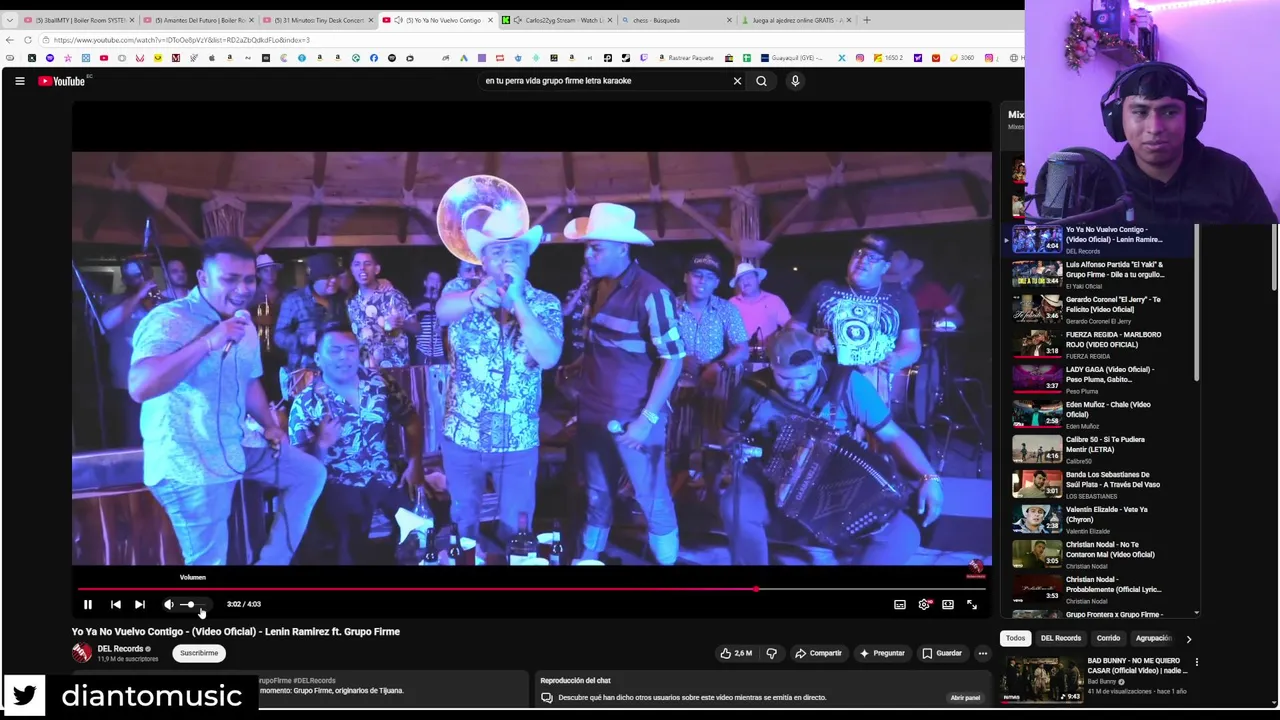This screenshot has width=1280, height=720.
Task: Switch to 31 Minutos Tiny Desk tab
Action: [x=318, y=20]
